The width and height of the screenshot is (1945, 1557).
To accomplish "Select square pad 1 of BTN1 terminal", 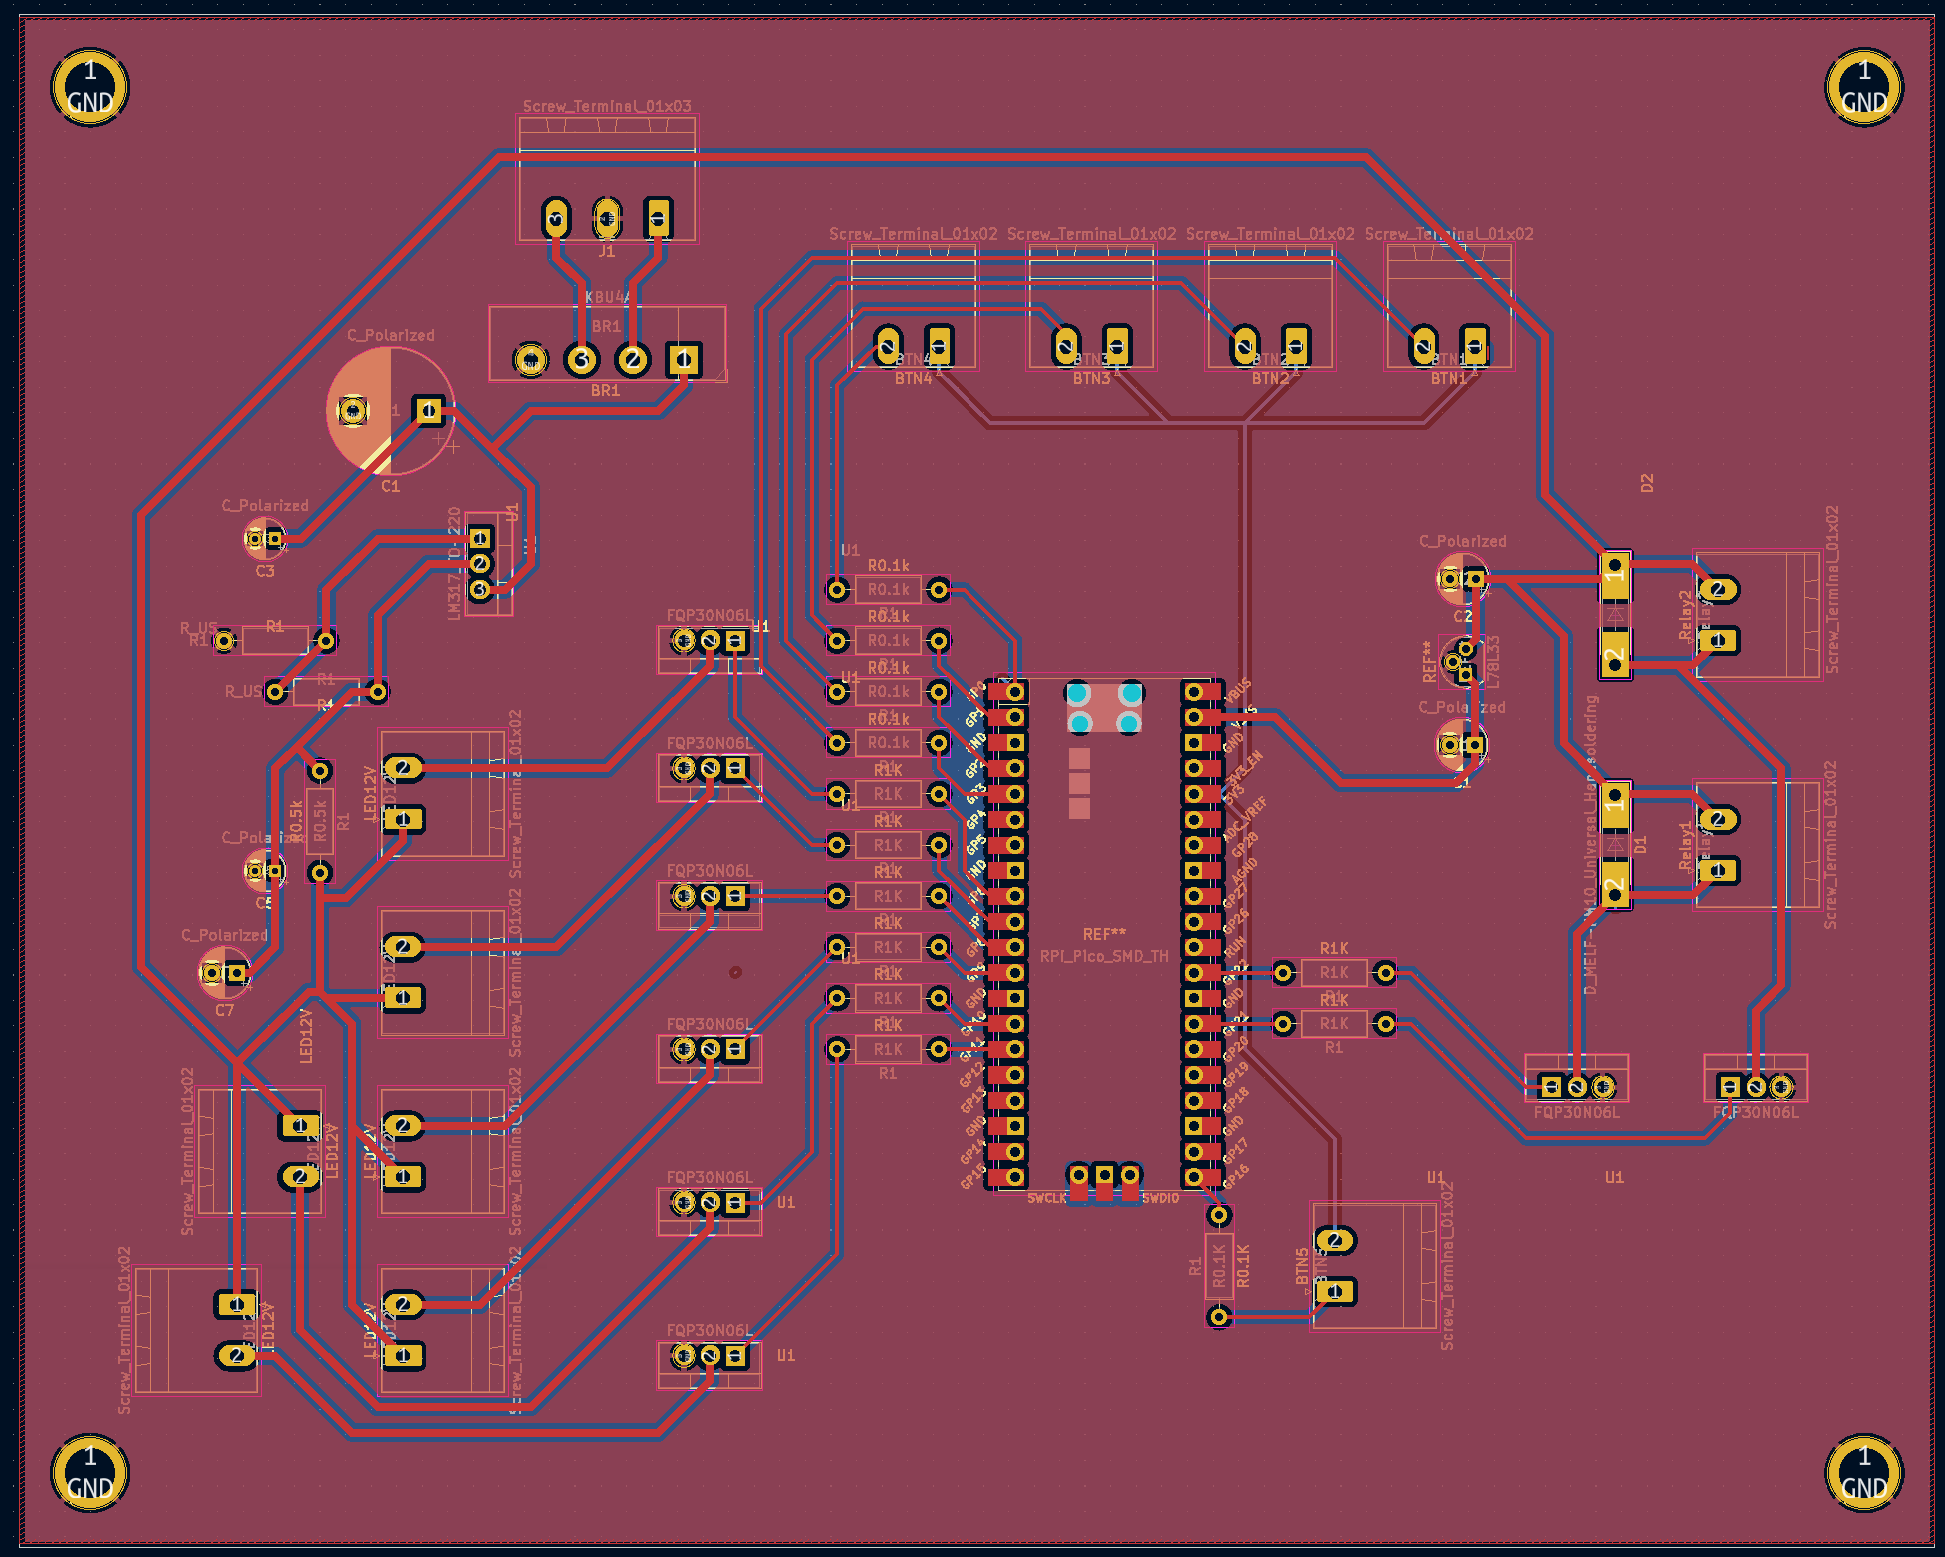I will point(1474,345).
